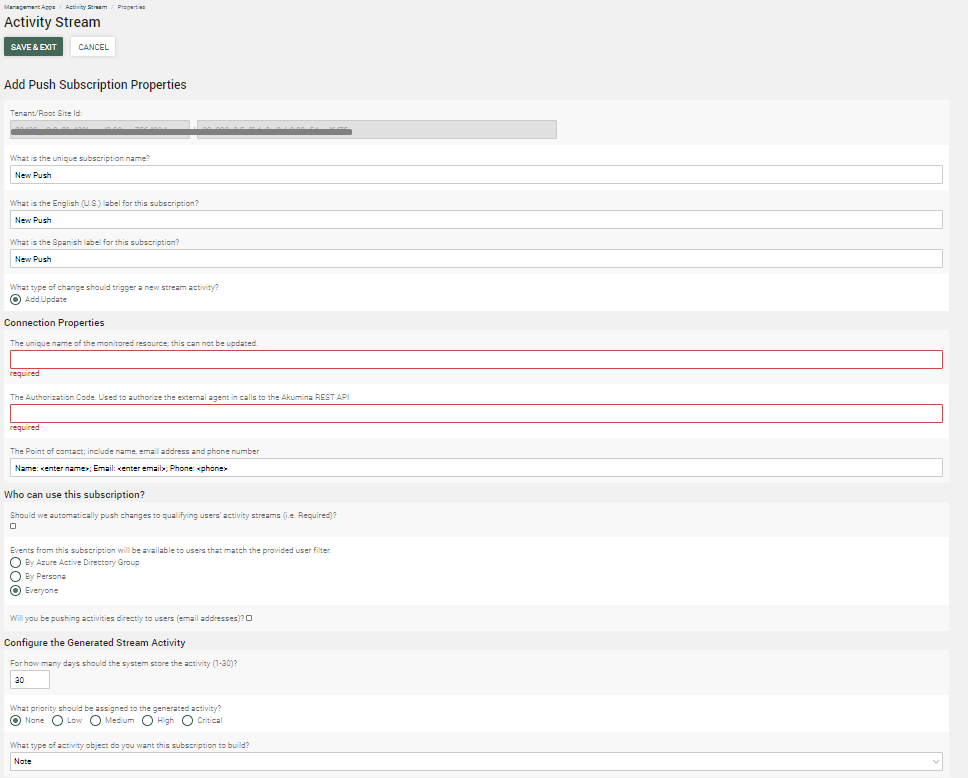The width and height of the screenshot is (968, 778).
Task: Expand the activity object type dropdown
Action: [476, 762]
